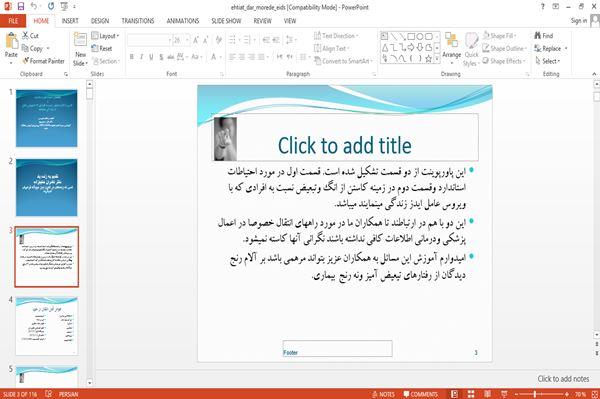The height and width of the screenshot is (399, 600).
Task: Open the FILE tab
Action: (x=13, y=21)
